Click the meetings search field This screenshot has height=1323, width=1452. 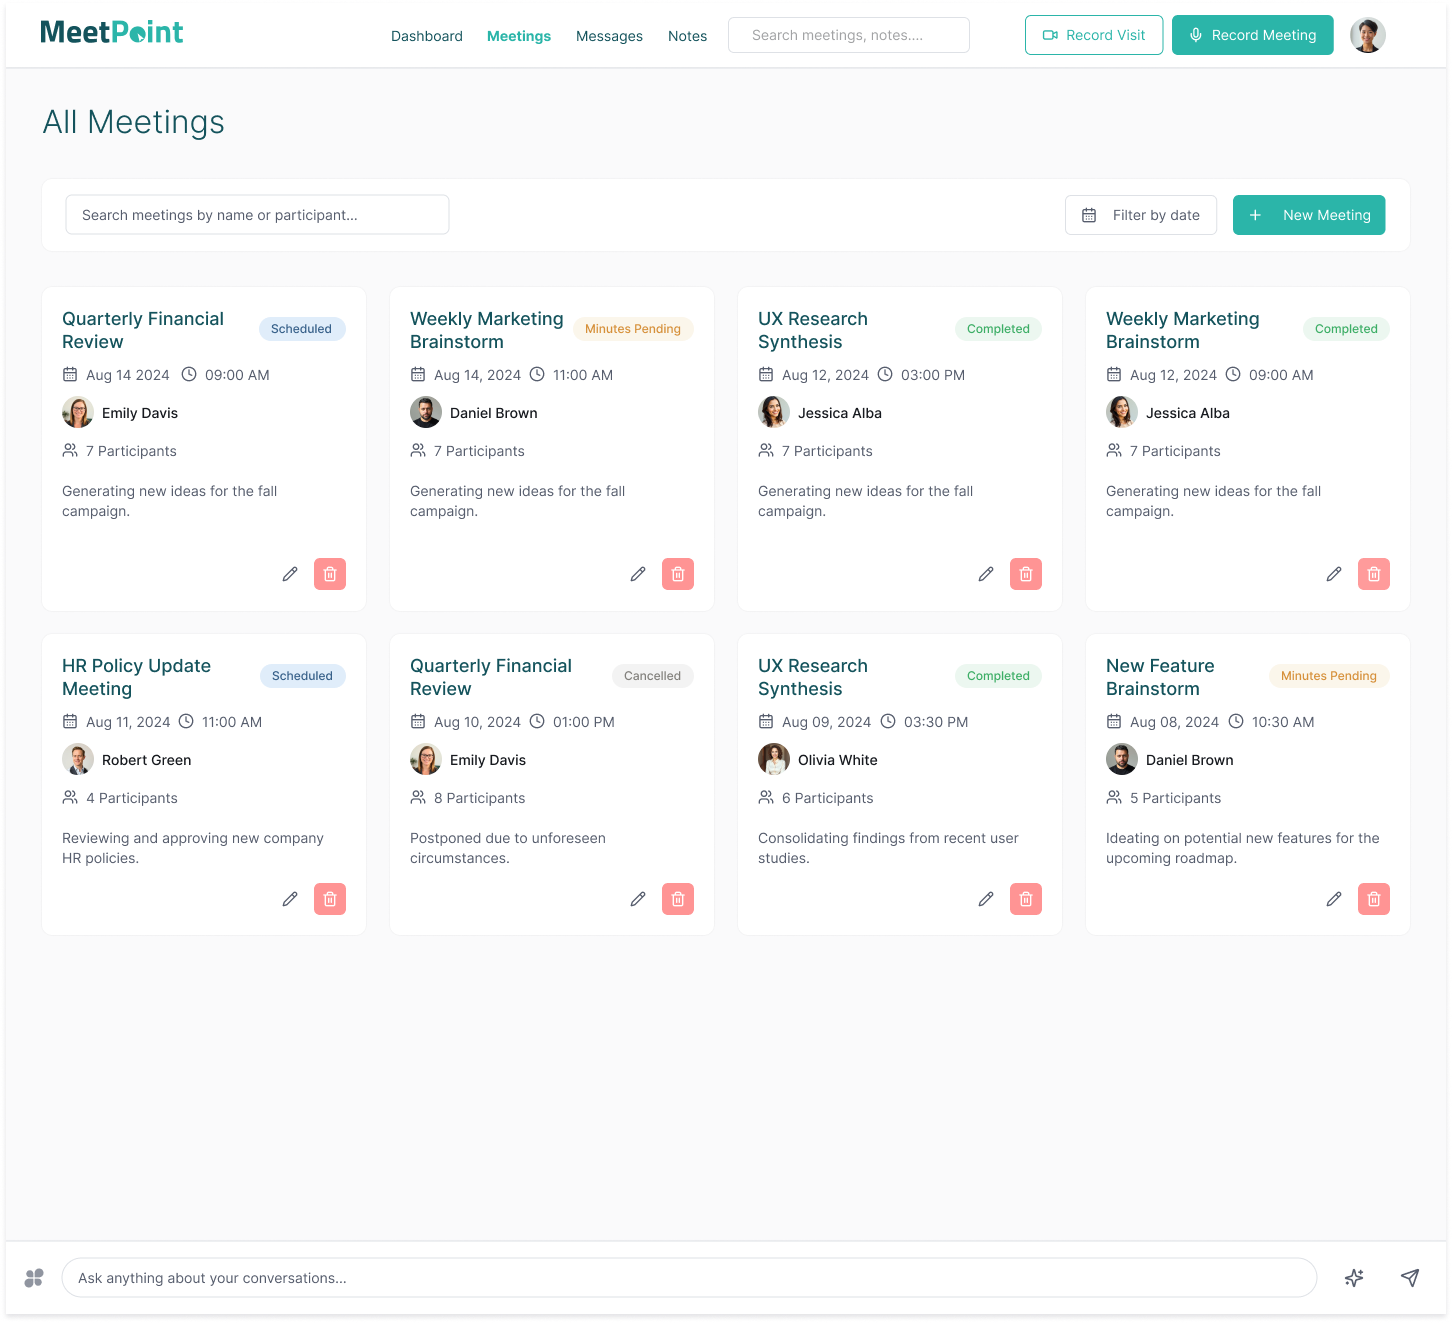coord(257,214)
